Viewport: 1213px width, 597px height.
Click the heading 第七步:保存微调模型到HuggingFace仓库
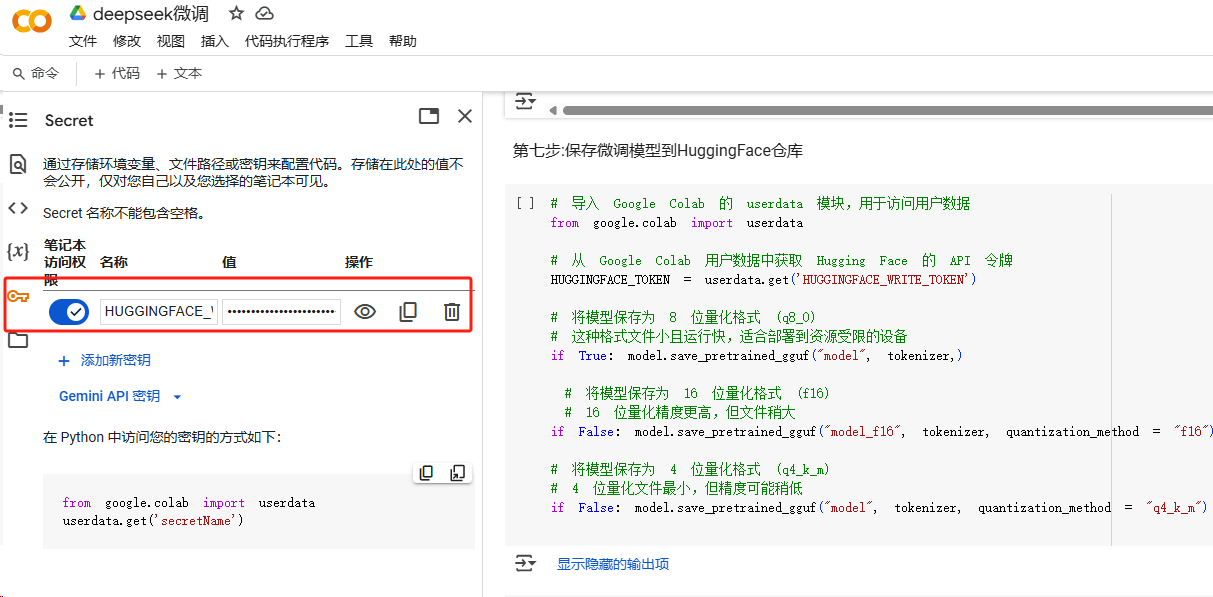coord(658,151)
